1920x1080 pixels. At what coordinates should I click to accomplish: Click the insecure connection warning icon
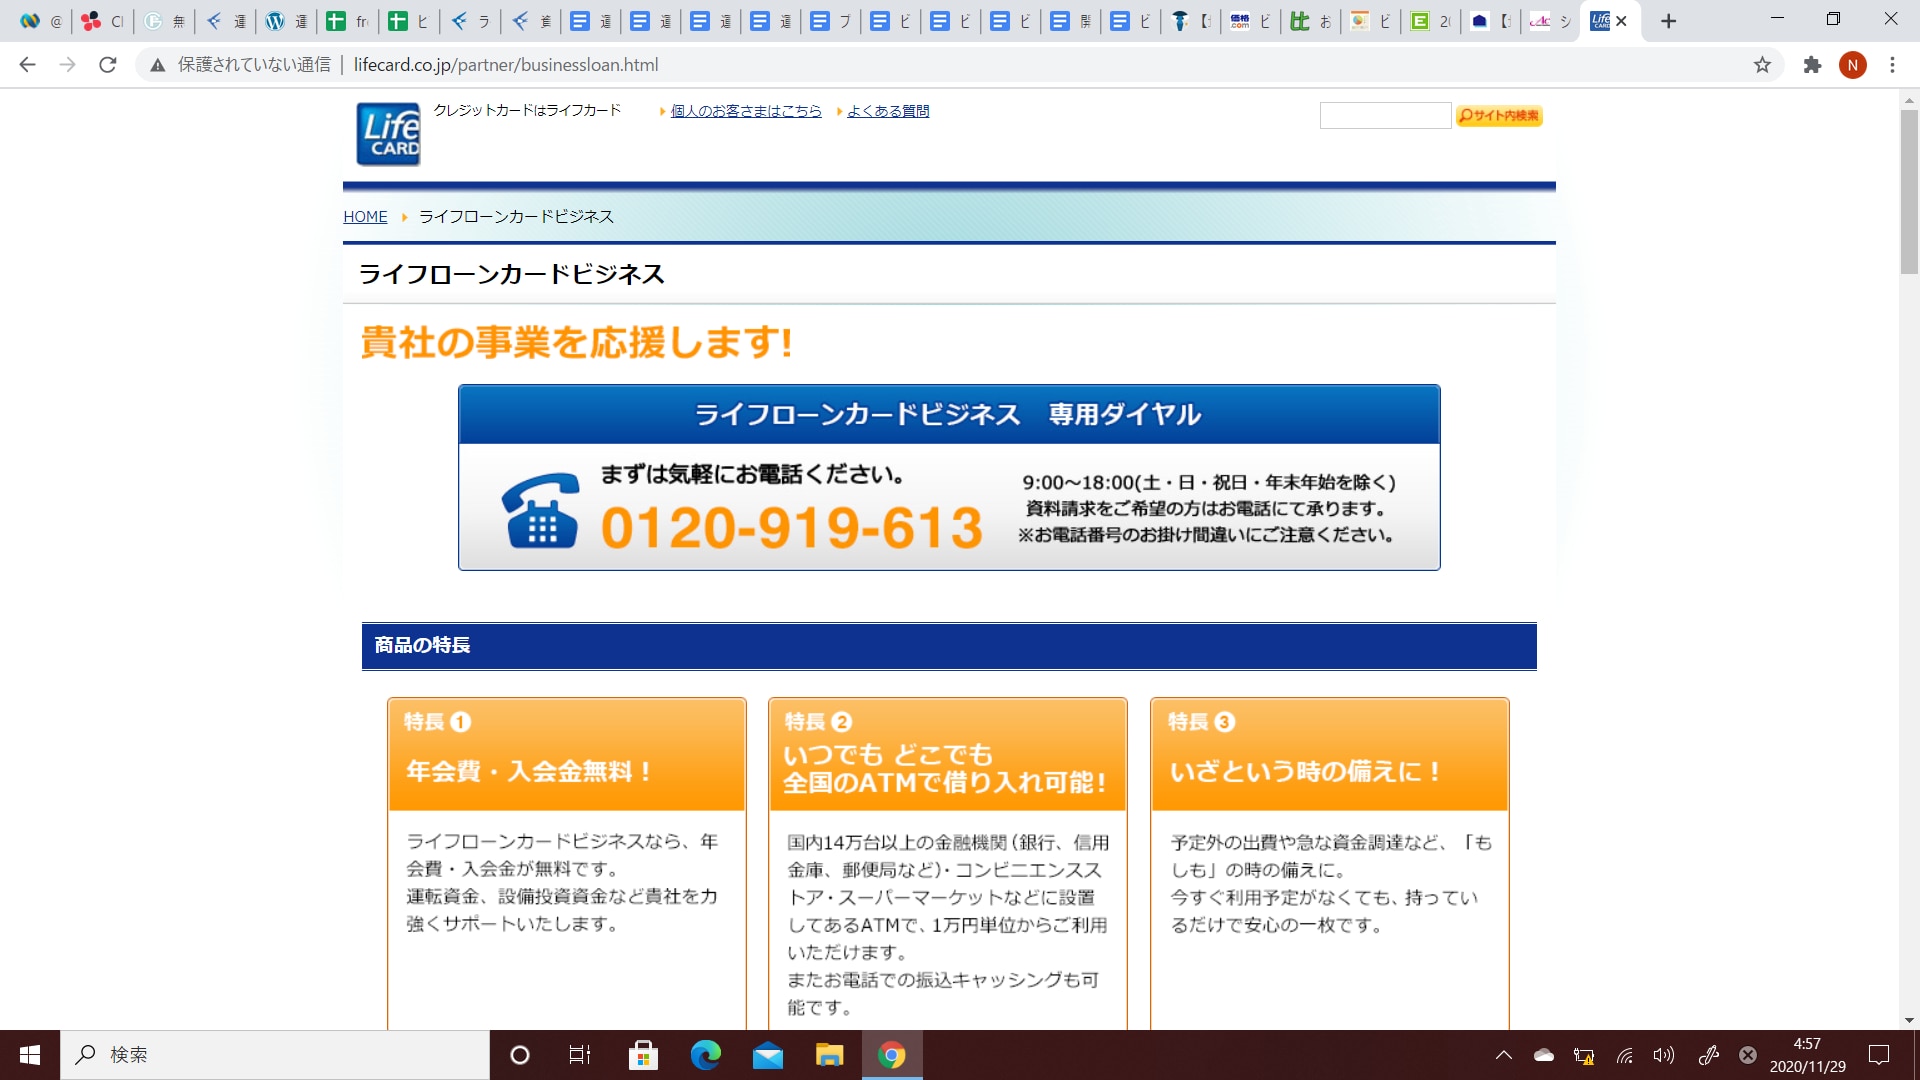pos(157,65)
